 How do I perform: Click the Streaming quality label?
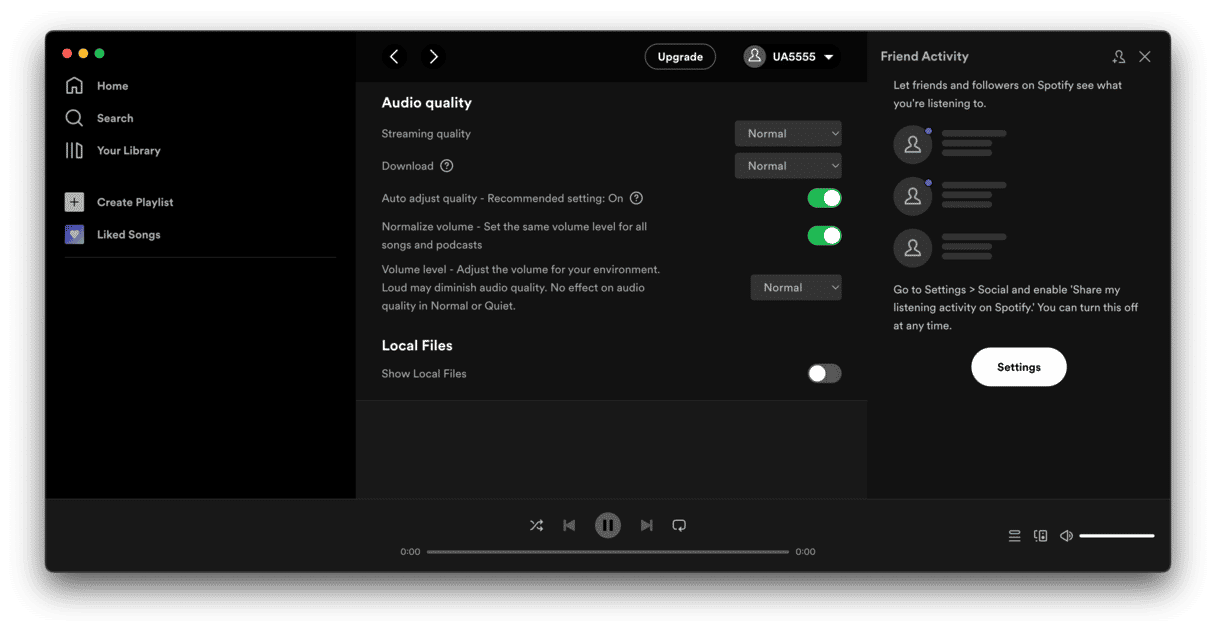(426, 134)
